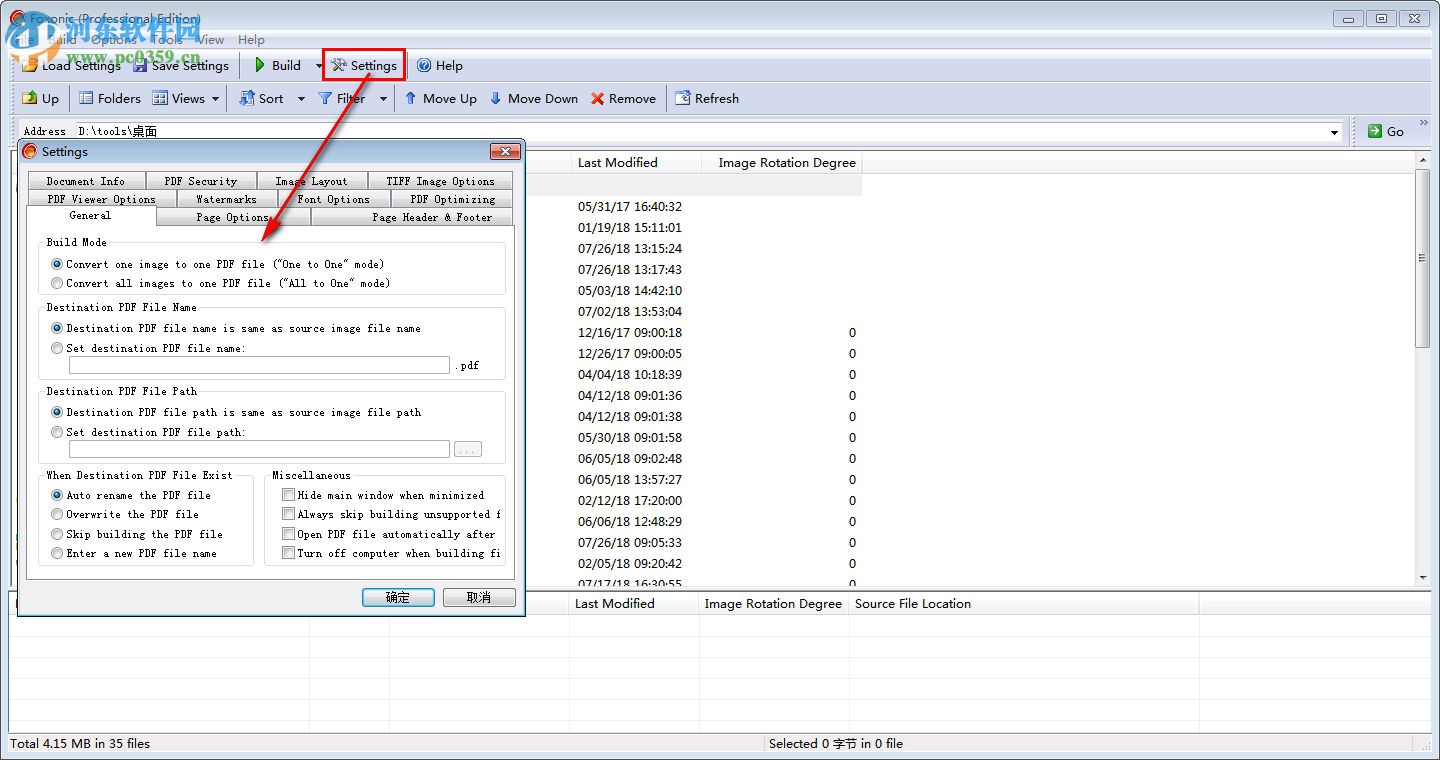Select Skip building the PDF file
1440x760 pixels.
(x=57, y=534)
